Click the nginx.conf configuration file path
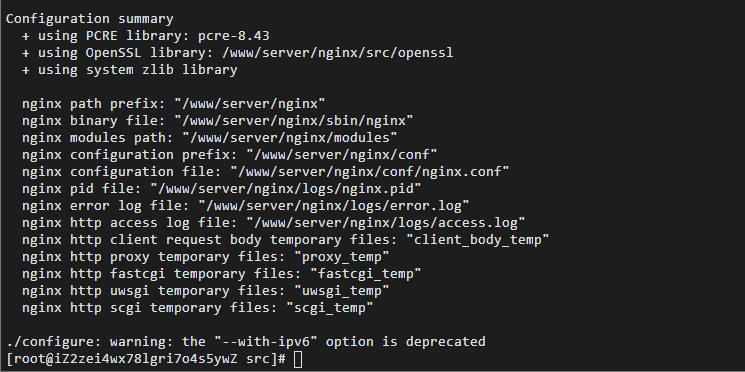Image resolution: width=745 pixels, height=372 pixels. tap(370, 172)
